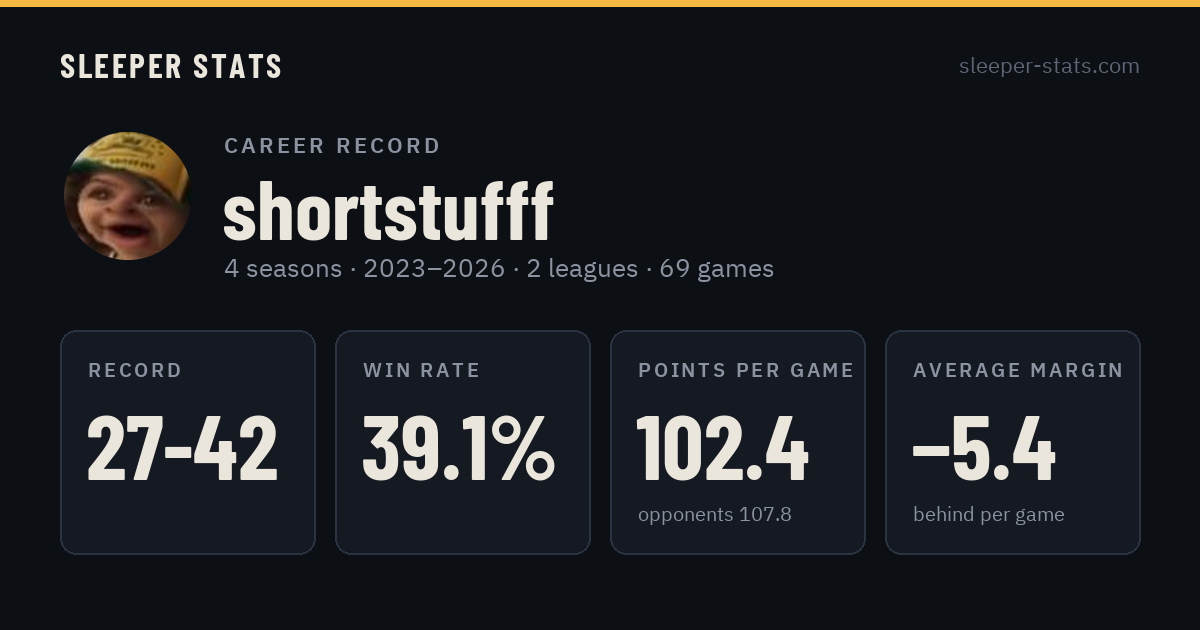
Task: Click the 4 seasons summary text
Action: tap(283, 269)
